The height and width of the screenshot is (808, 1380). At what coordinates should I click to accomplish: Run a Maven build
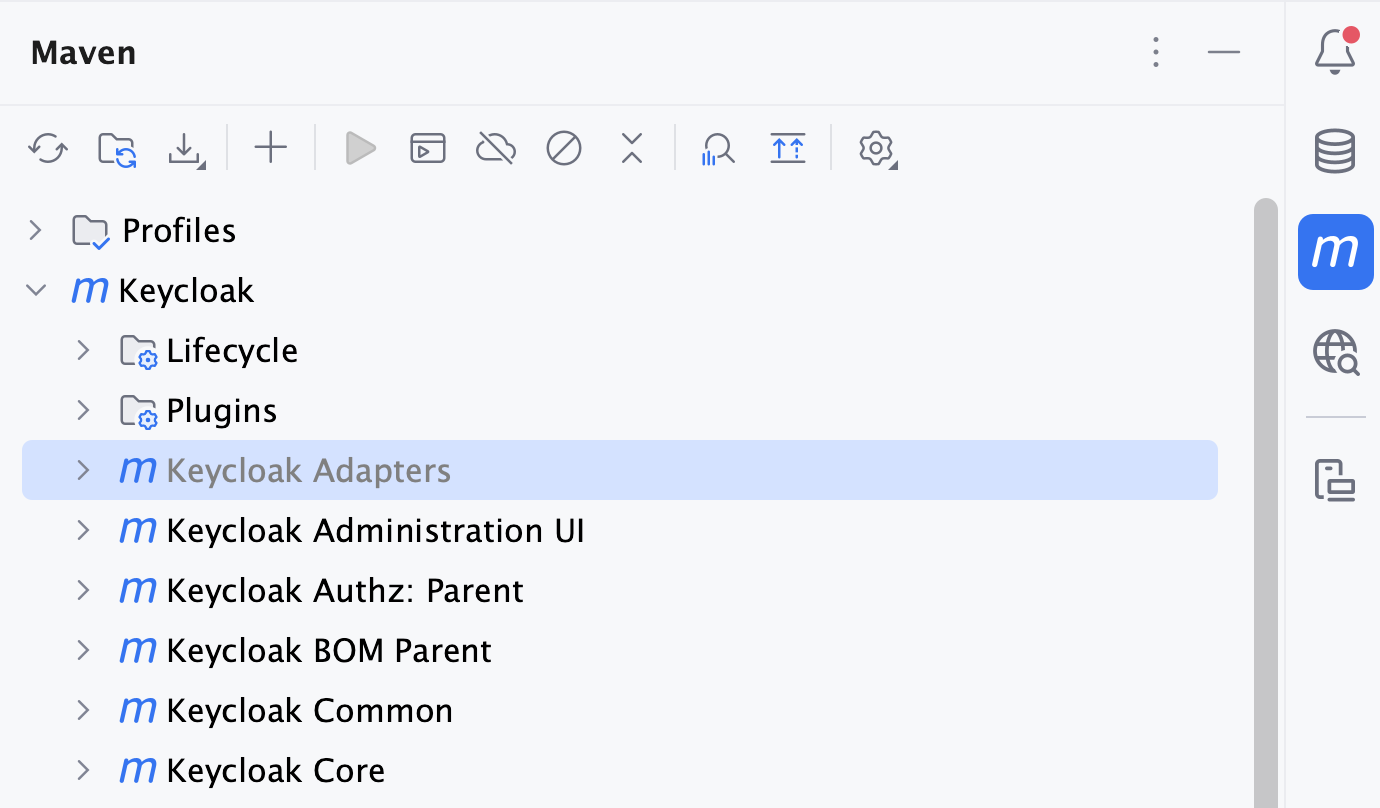coord(359,148)
